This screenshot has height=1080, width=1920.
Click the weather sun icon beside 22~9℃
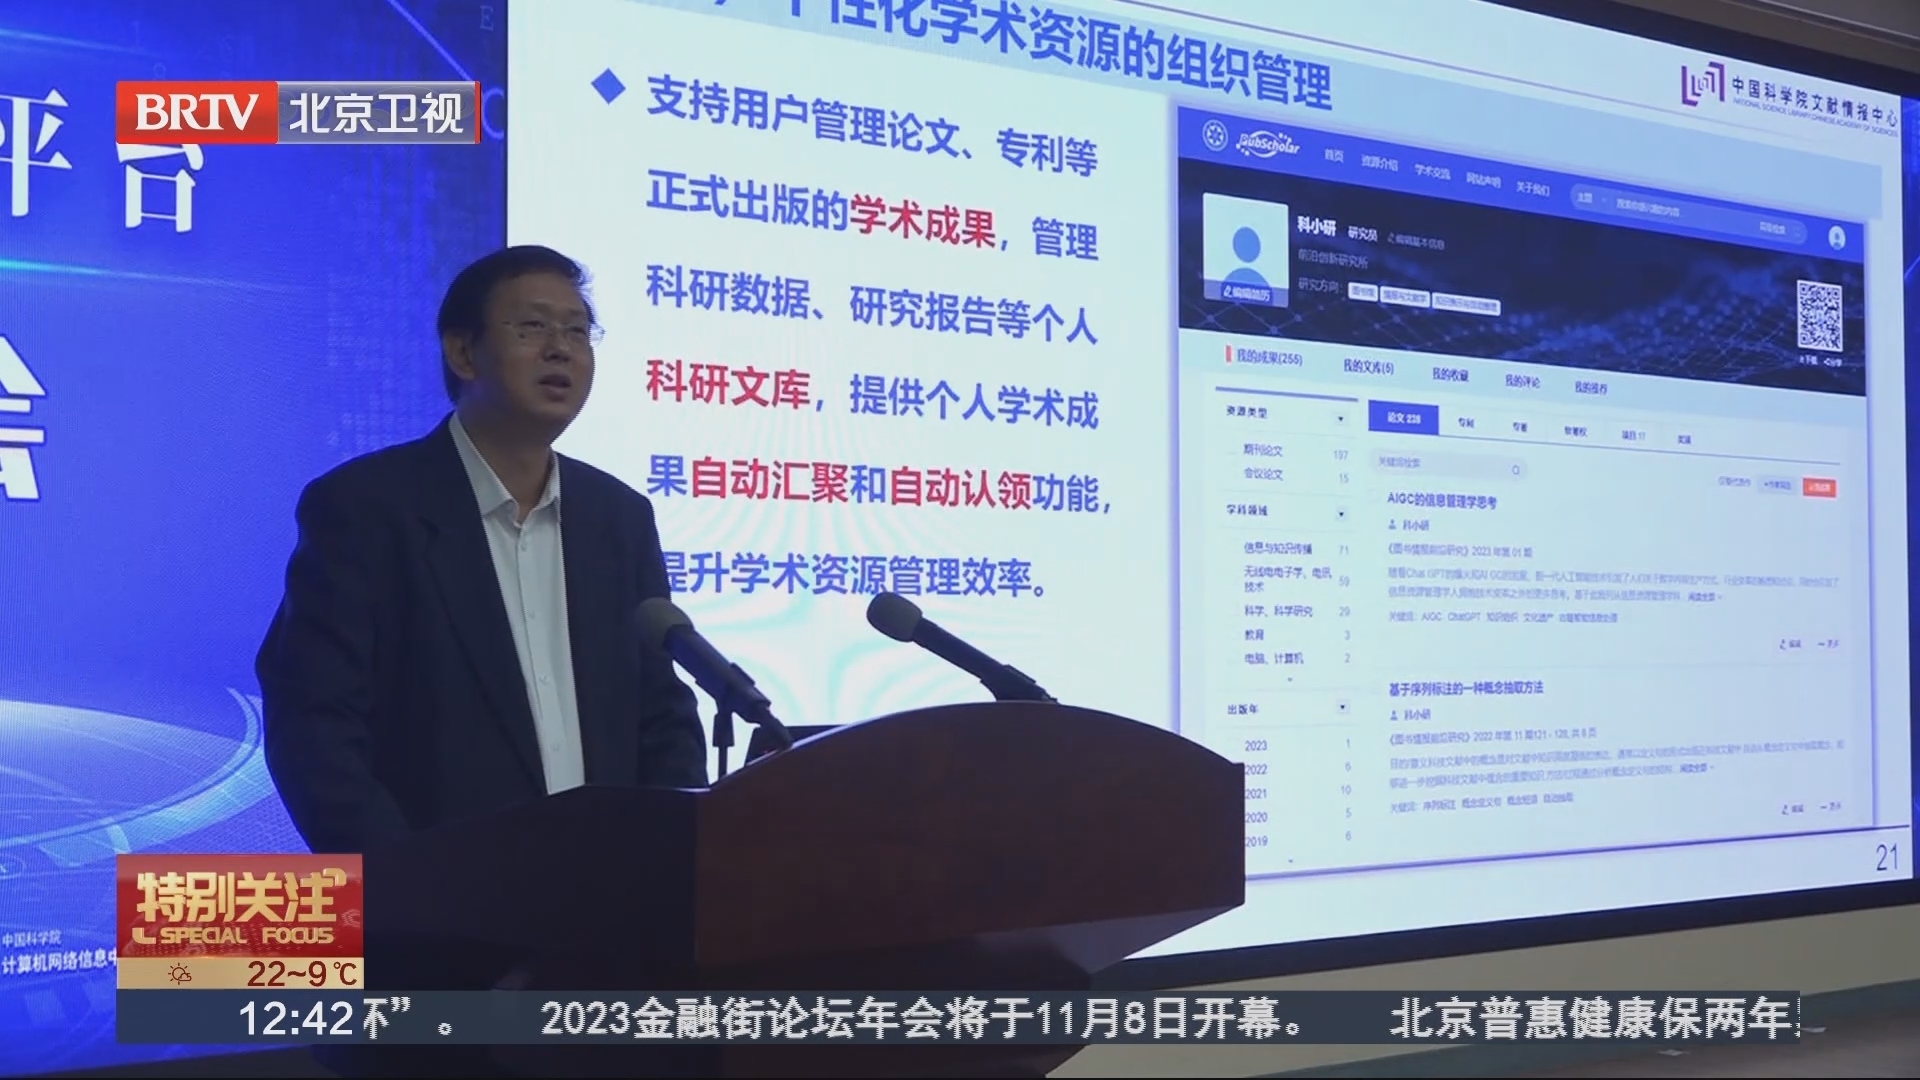tap(180, 973)
